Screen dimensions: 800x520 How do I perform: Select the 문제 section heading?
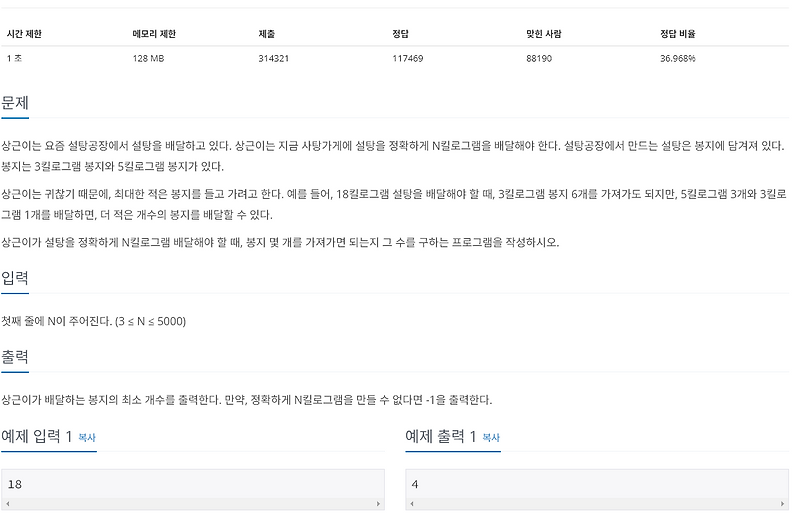[15, 103]
